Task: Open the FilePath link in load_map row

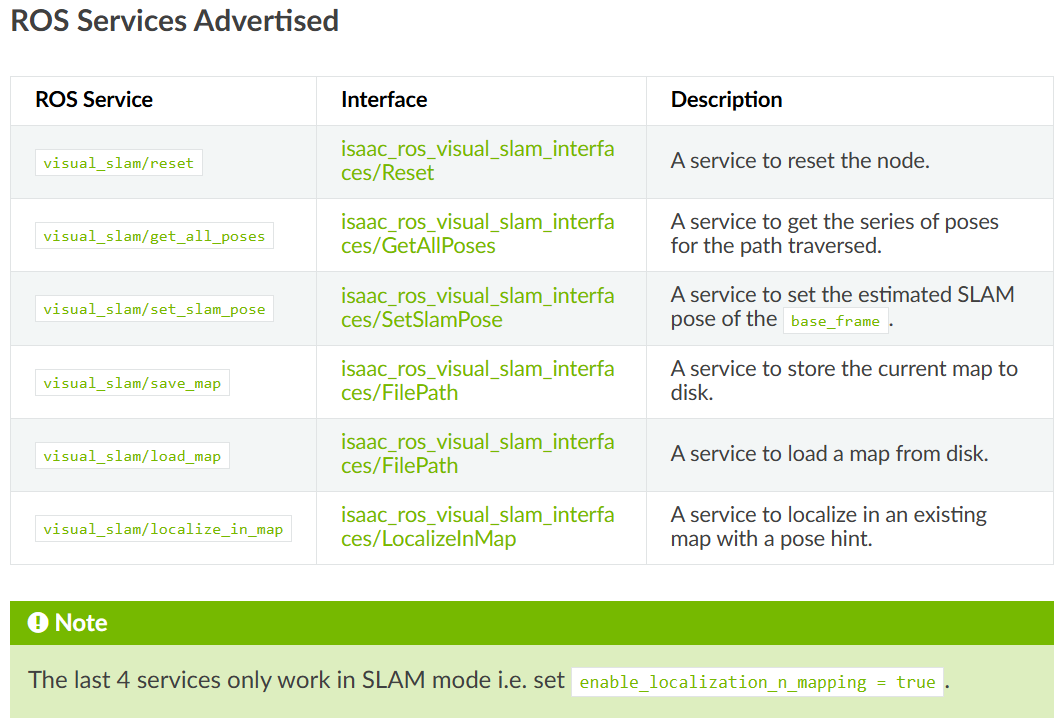Action: (x=477, y=453)
